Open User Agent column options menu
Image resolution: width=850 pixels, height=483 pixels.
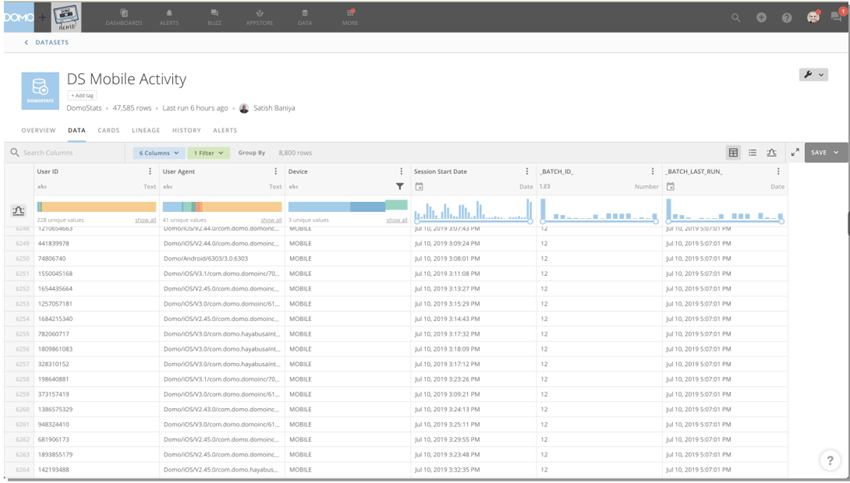(276, 171)
